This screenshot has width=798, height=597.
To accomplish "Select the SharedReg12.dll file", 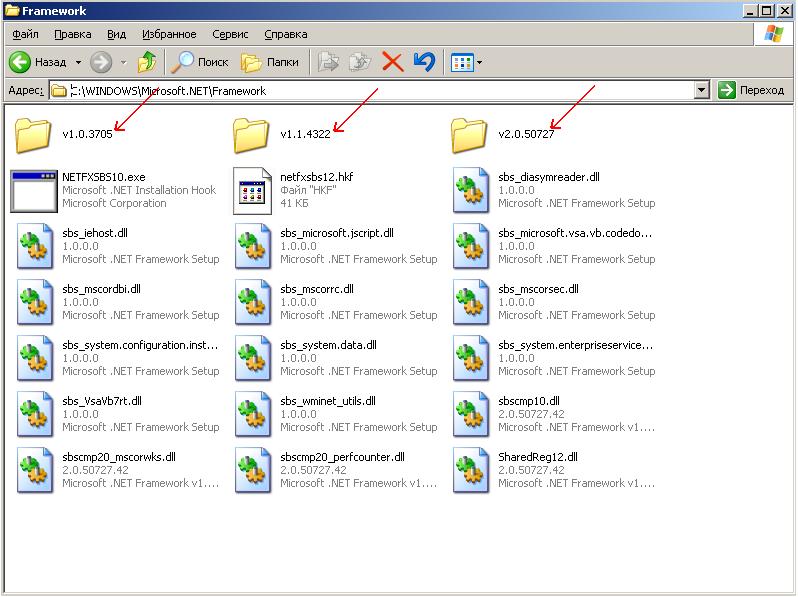I will (x=470, y=470).
